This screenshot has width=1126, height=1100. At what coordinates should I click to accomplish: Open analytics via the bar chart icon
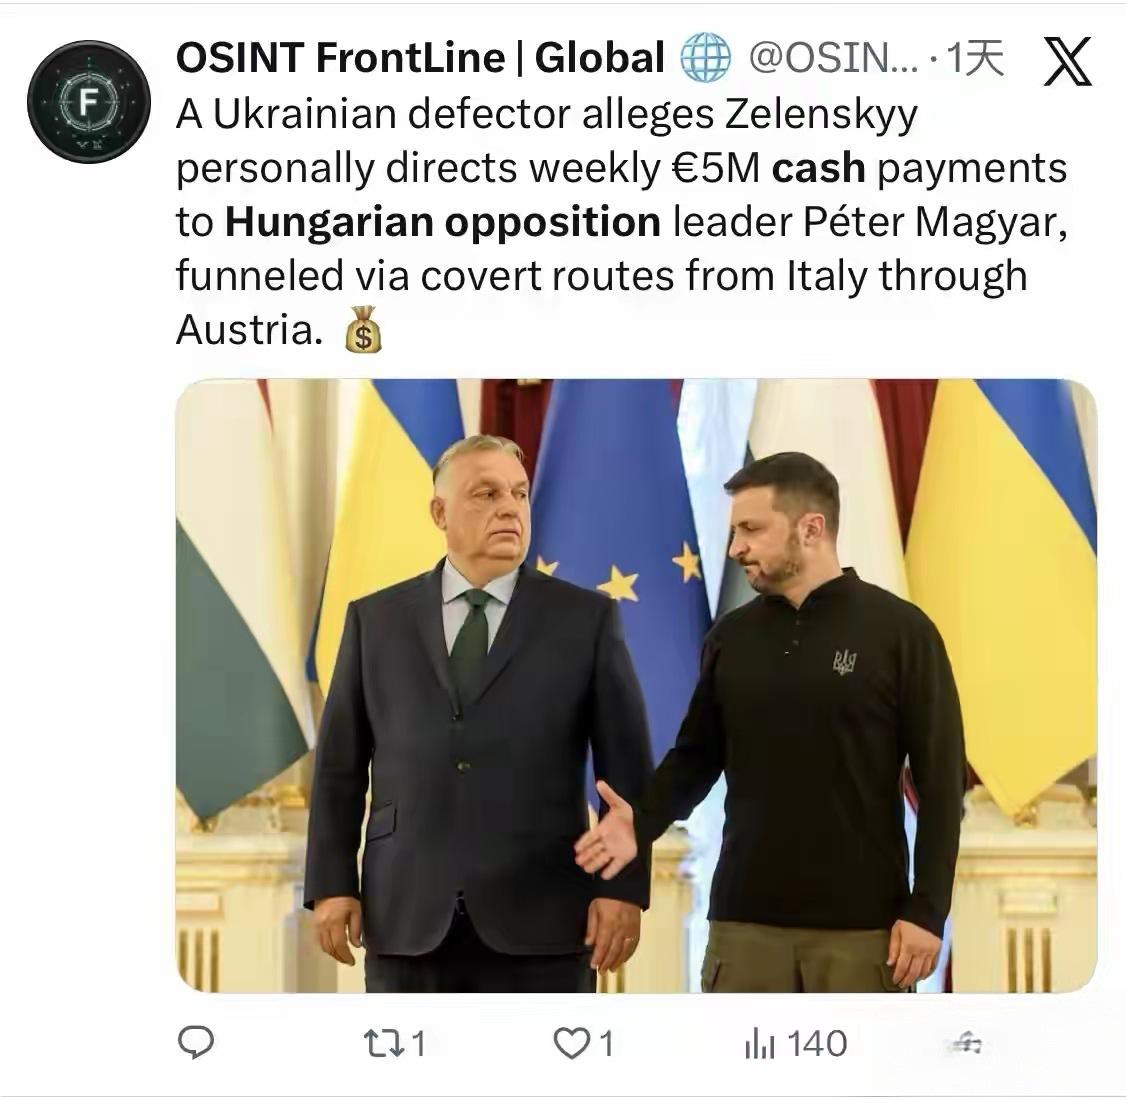tap(759, 1045)
